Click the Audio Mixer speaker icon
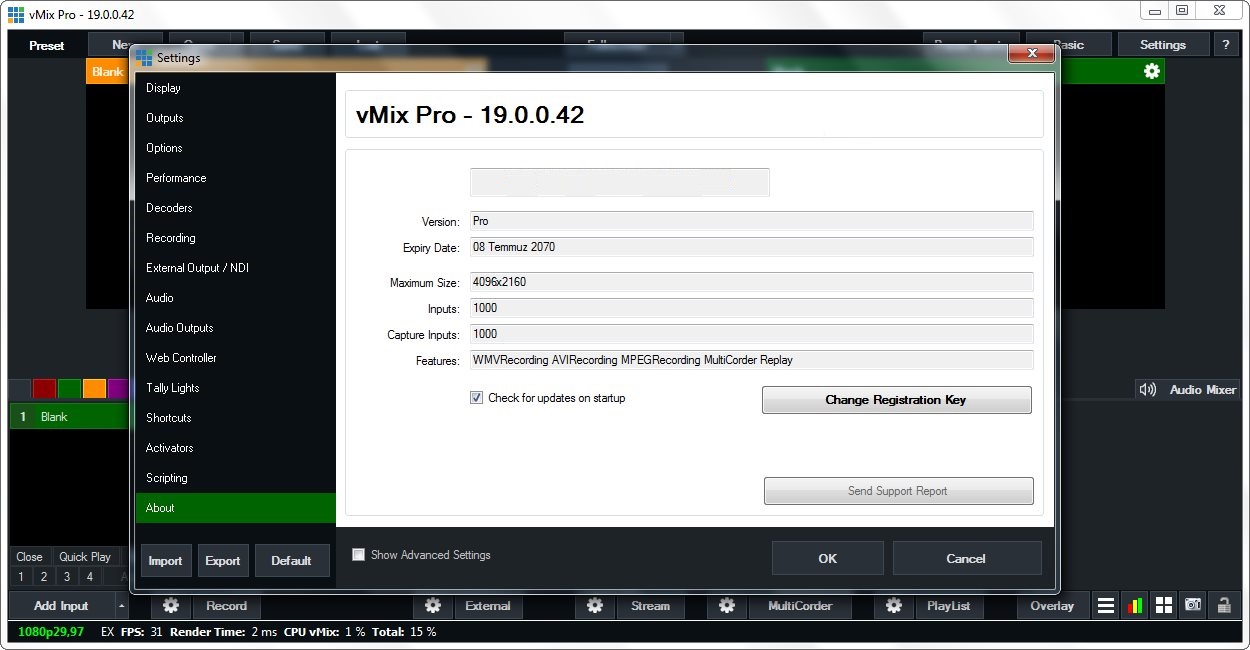 (x=1148, y=390)
